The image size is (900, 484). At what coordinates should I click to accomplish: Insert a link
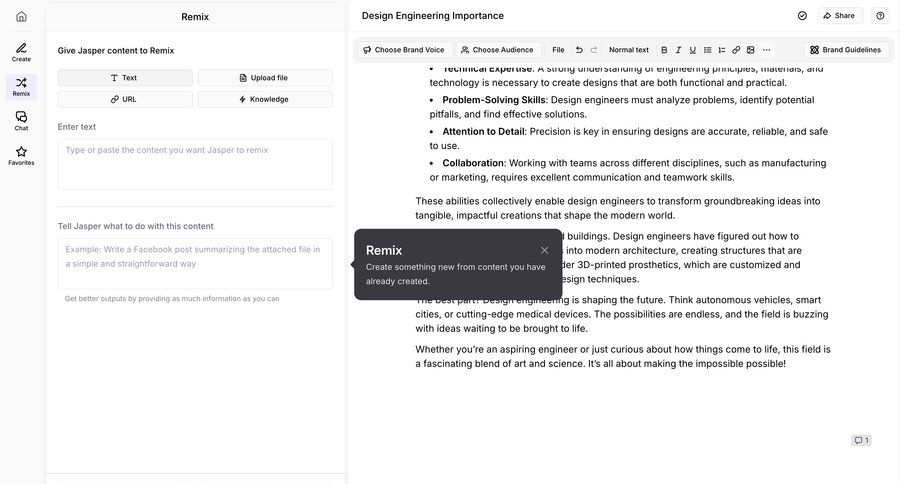(736, 50)
